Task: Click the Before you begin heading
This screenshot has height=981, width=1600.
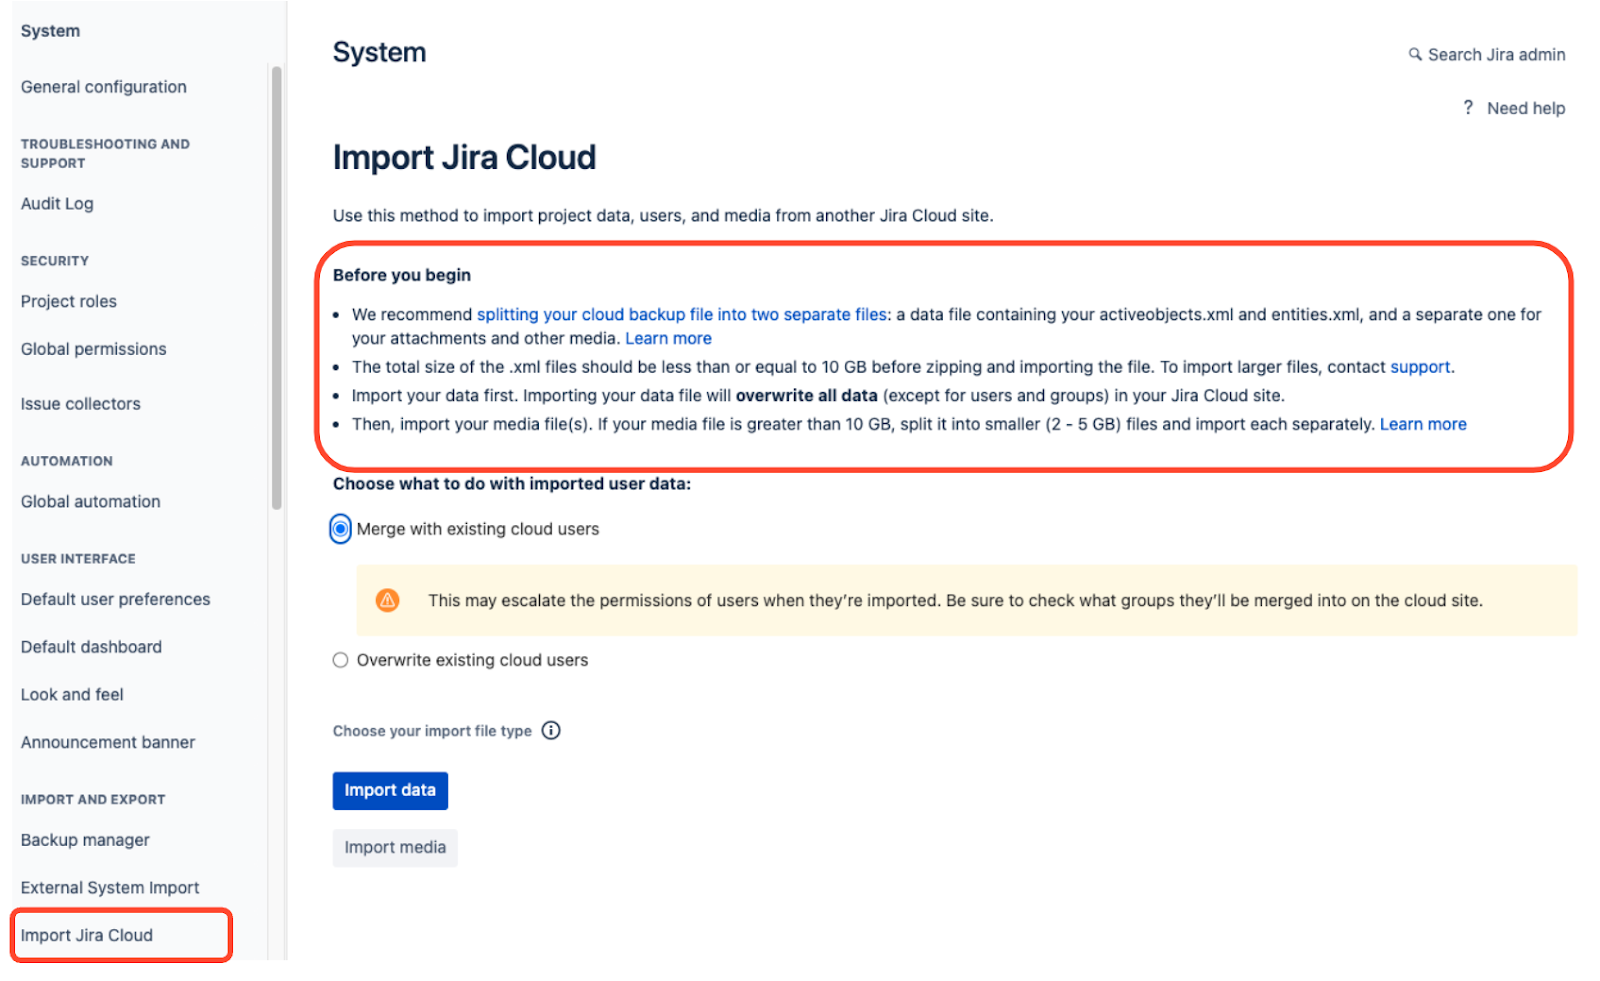Action: coord(402,275)
